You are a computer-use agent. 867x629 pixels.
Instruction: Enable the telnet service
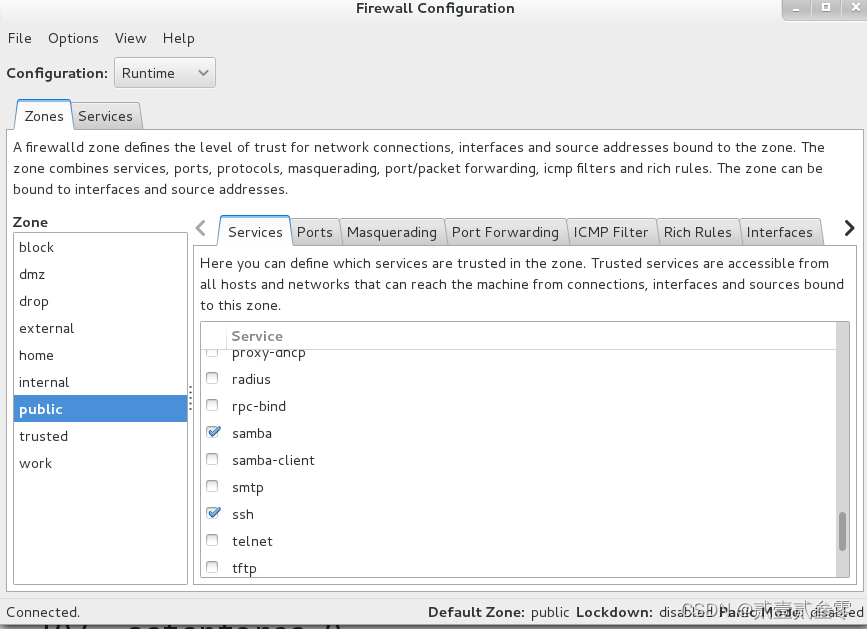tap(212, 540)
